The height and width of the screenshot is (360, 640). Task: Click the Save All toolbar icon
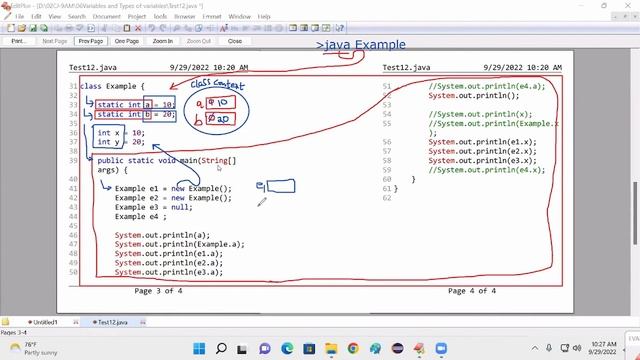coord(44,28)
